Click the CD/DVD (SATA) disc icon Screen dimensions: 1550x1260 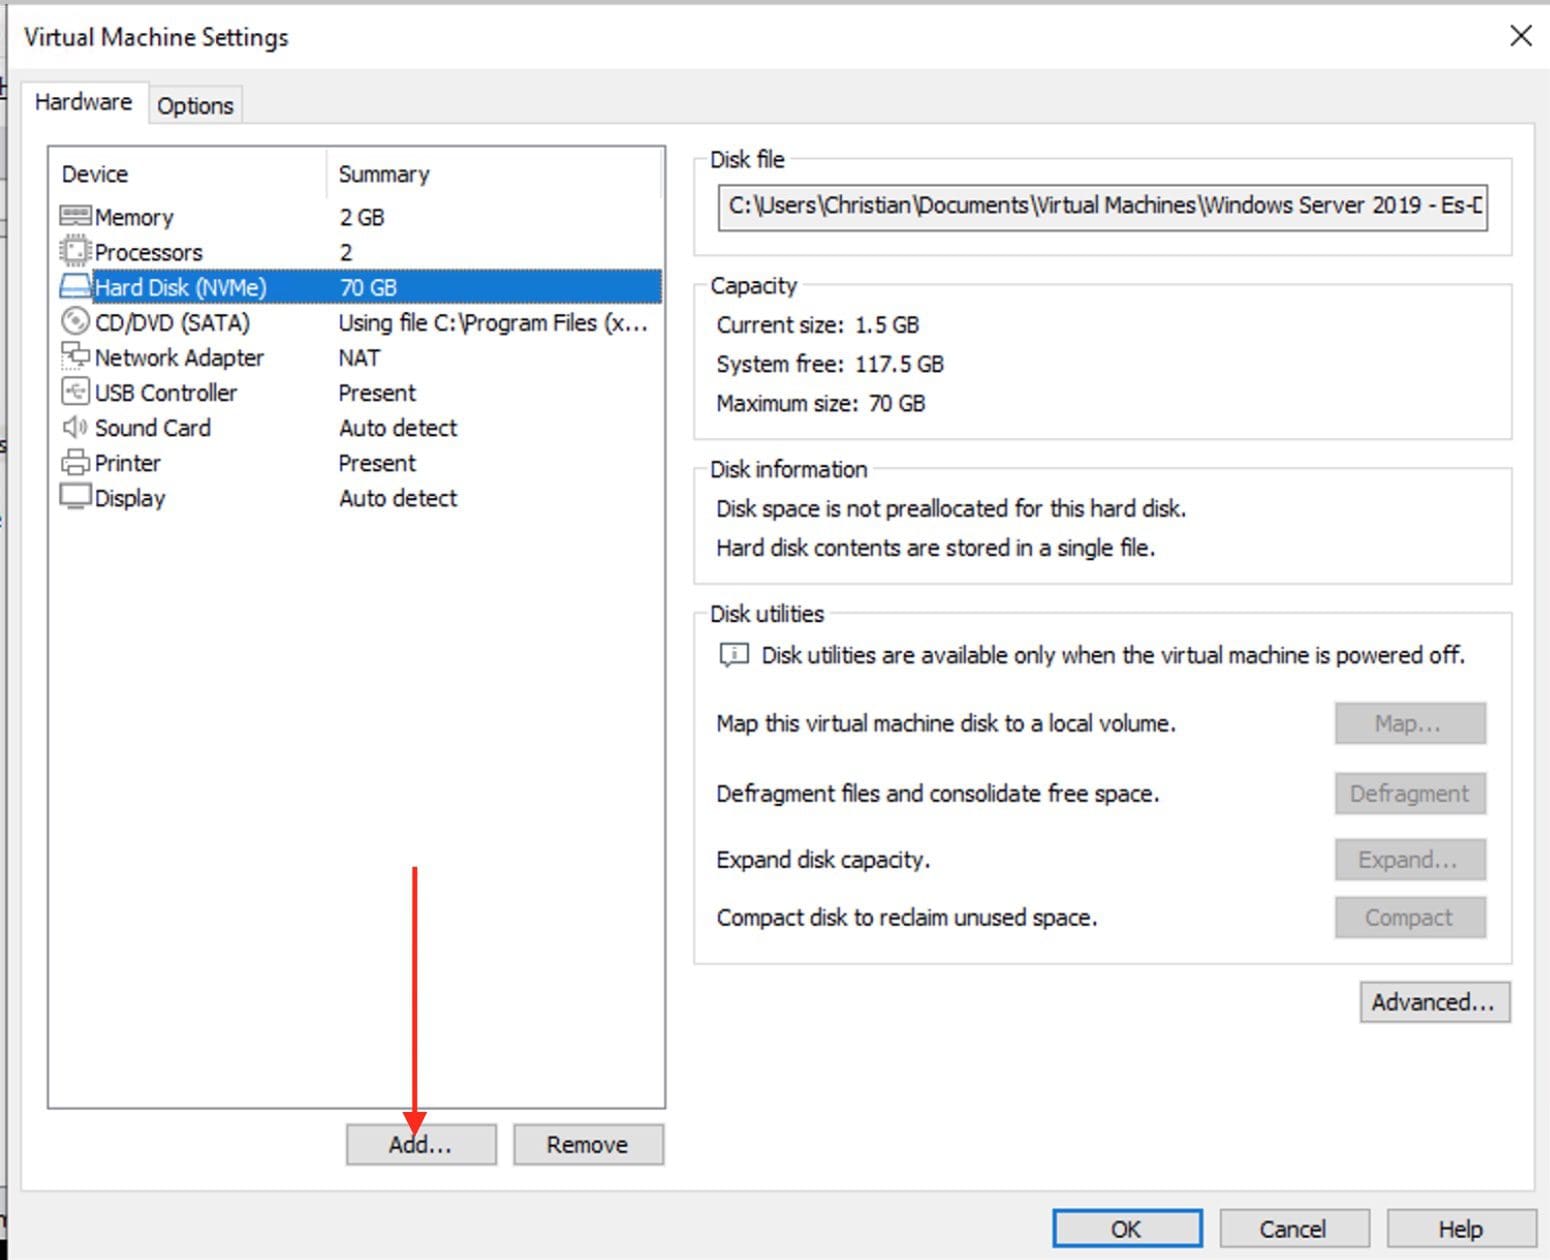(x=75, y=322)
